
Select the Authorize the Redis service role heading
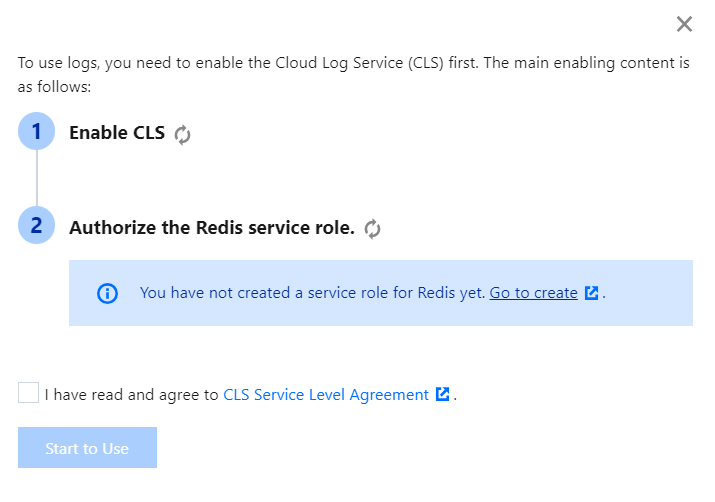(212, 228)
